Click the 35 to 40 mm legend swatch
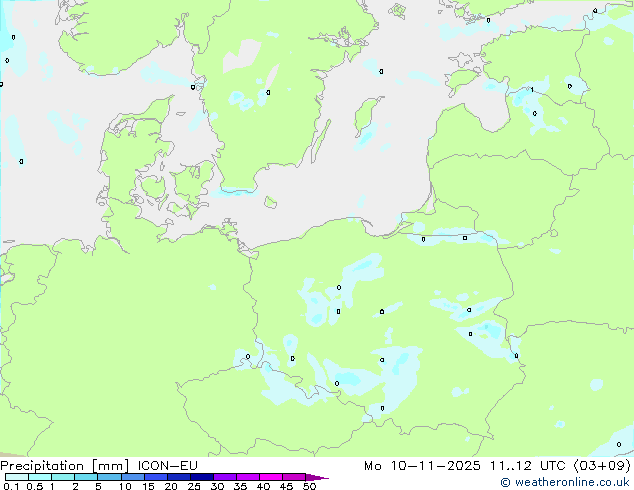634x490 pixels. pyautogui.click(x=248, y=477)
